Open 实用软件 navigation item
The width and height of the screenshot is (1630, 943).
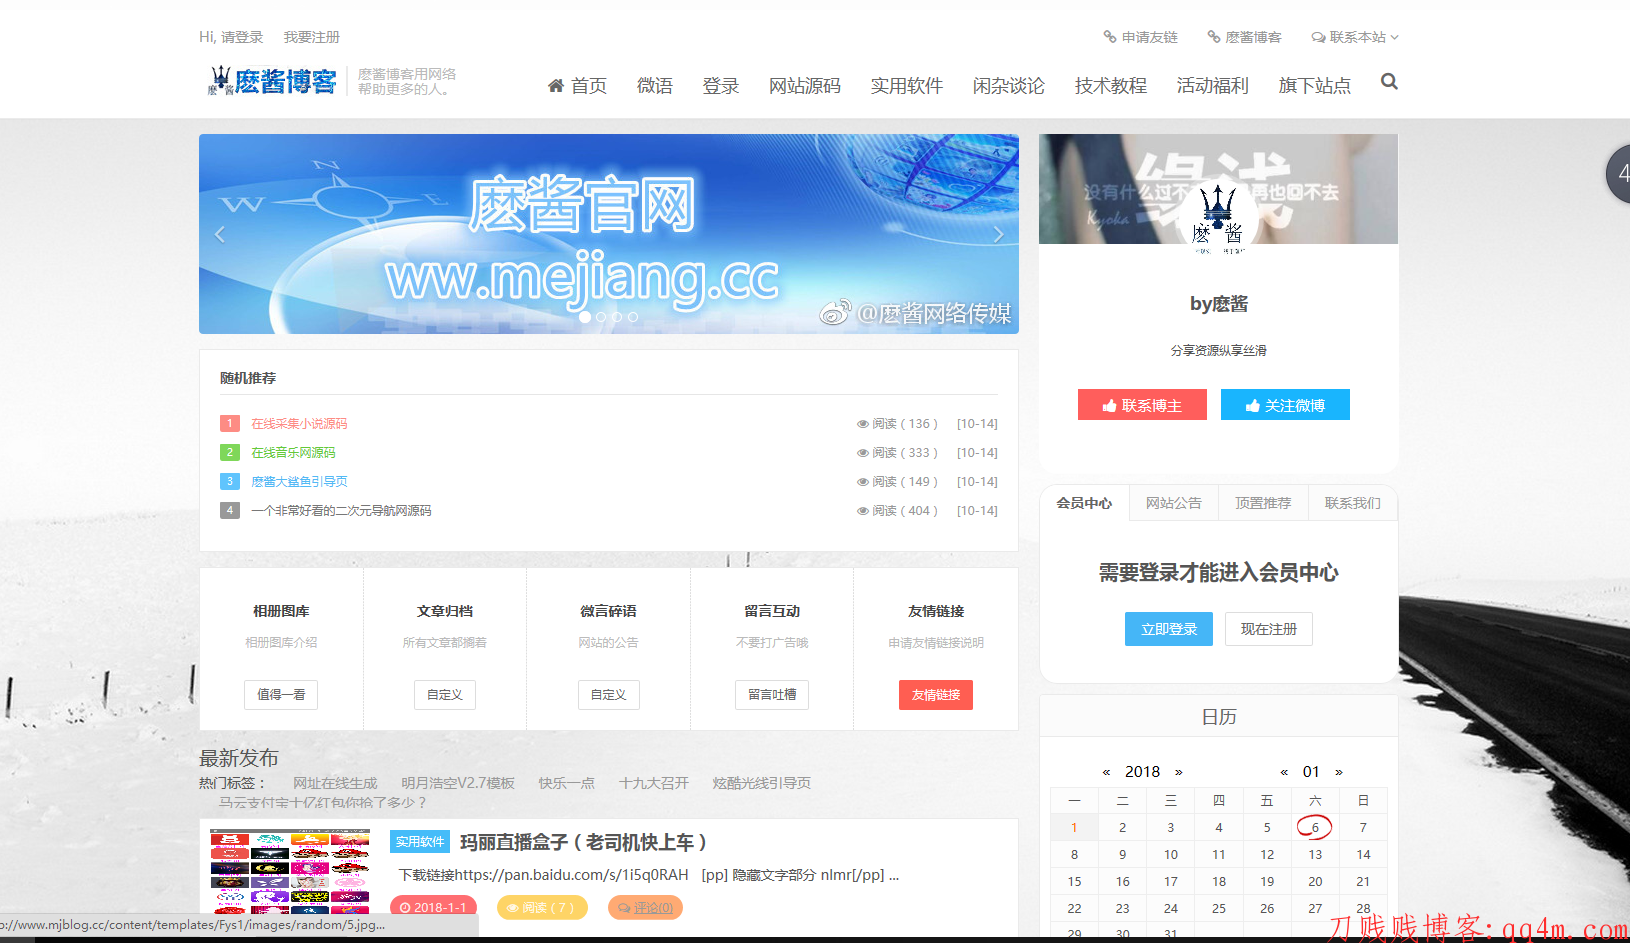pos(907,86)
